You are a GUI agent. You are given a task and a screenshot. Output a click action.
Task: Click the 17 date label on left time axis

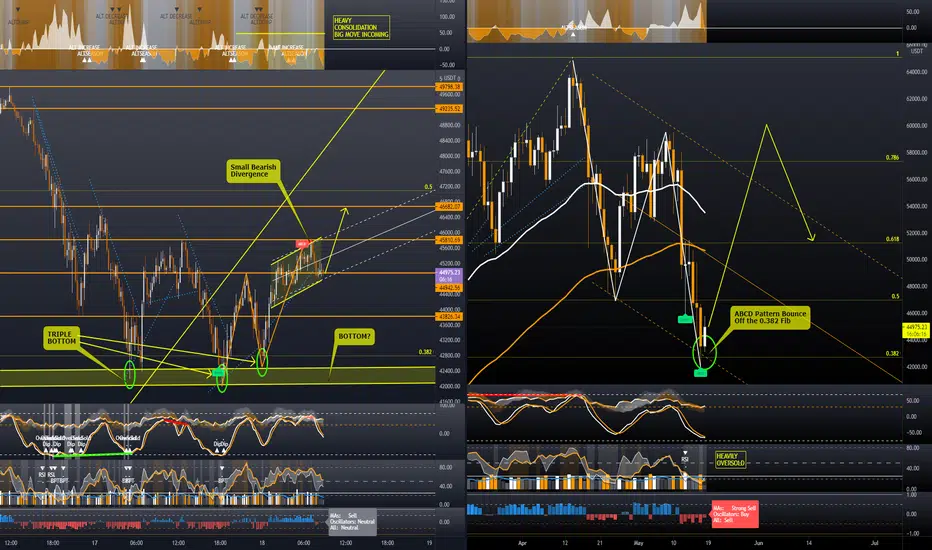pos(95,543)
